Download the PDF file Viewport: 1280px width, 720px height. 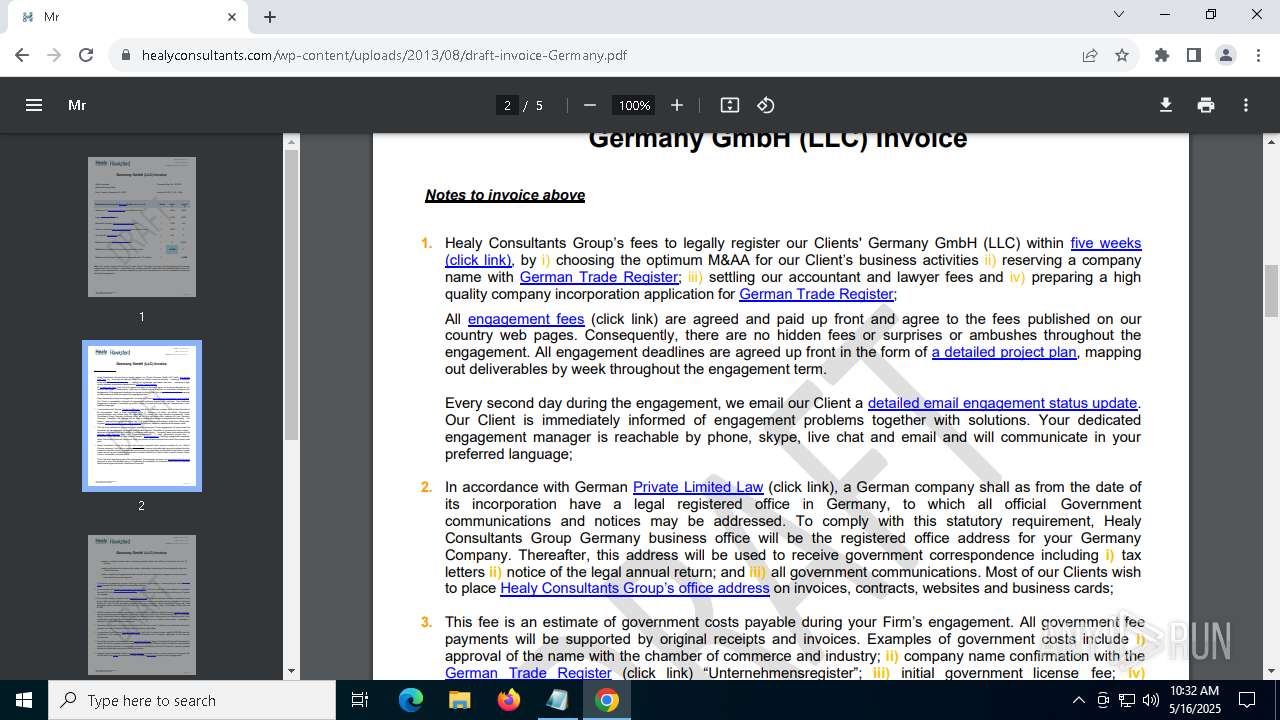[1166, 105]
